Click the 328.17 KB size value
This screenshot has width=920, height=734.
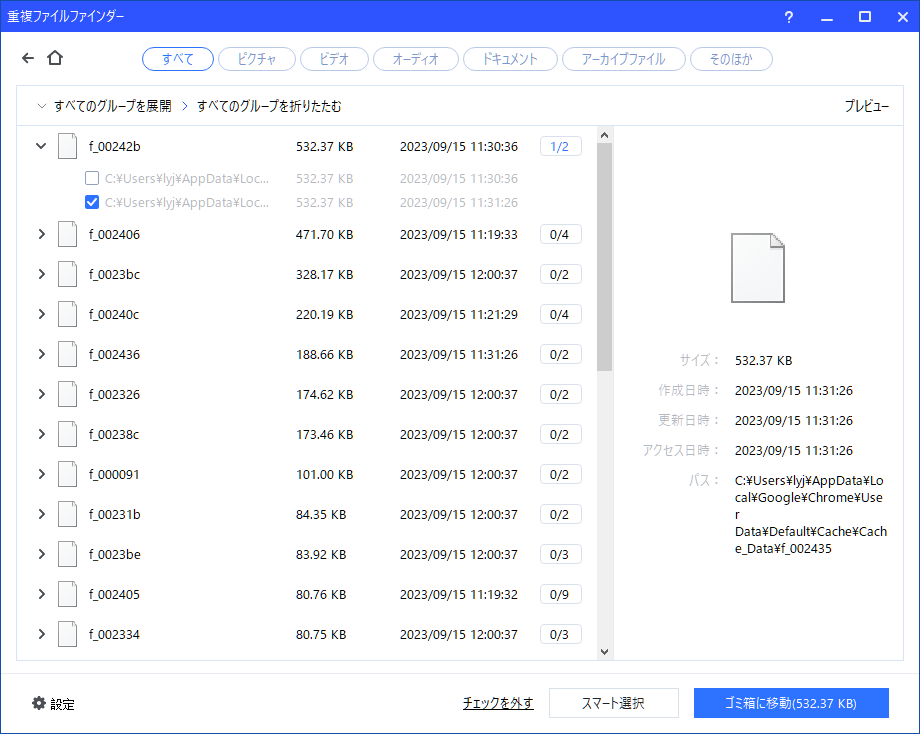pyautogui.click(x=324, y=275)
